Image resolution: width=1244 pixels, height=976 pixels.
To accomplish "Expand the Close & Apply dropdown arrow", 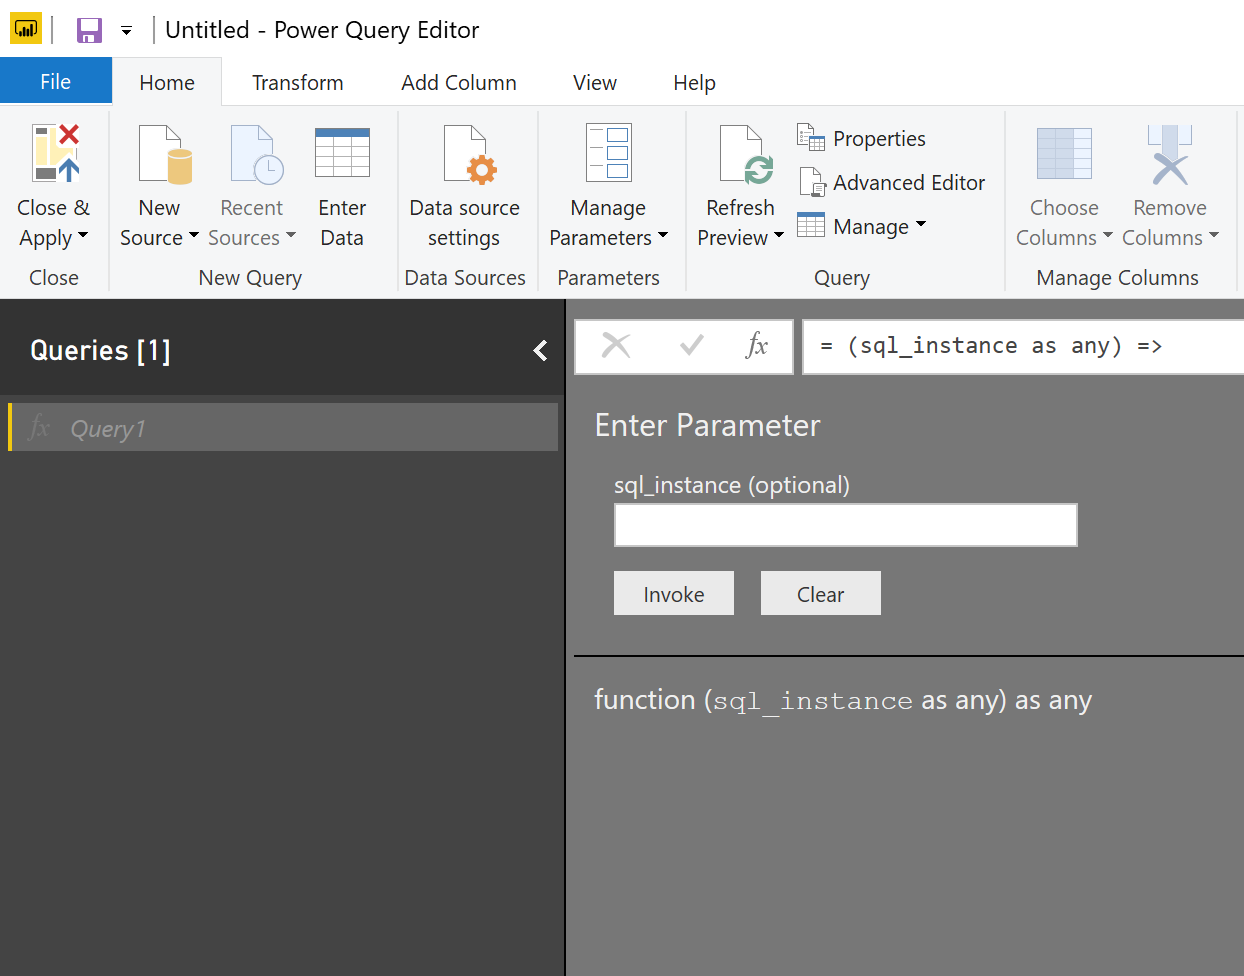I will pyautogui.click(x=83, y=236).
